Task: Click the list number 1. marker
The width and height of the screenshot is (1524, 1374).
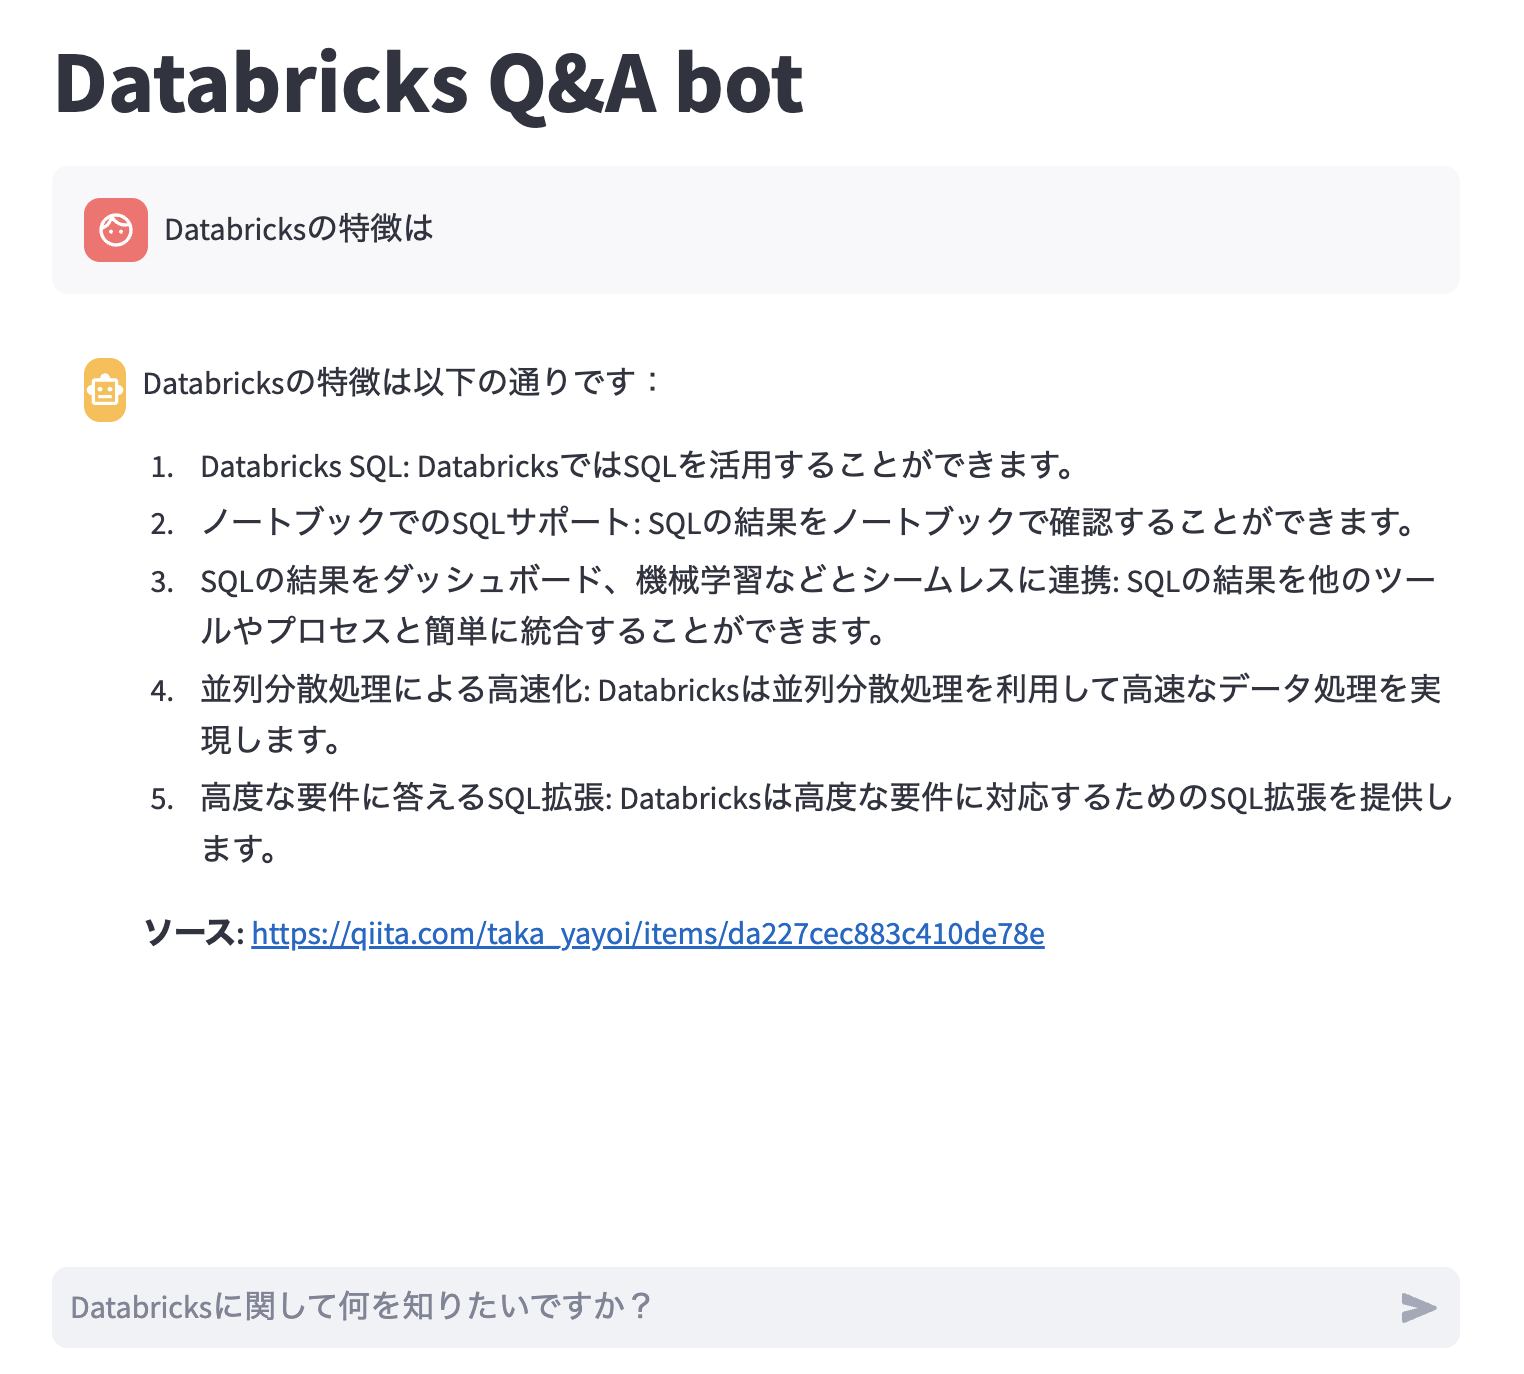Action: 162,468
